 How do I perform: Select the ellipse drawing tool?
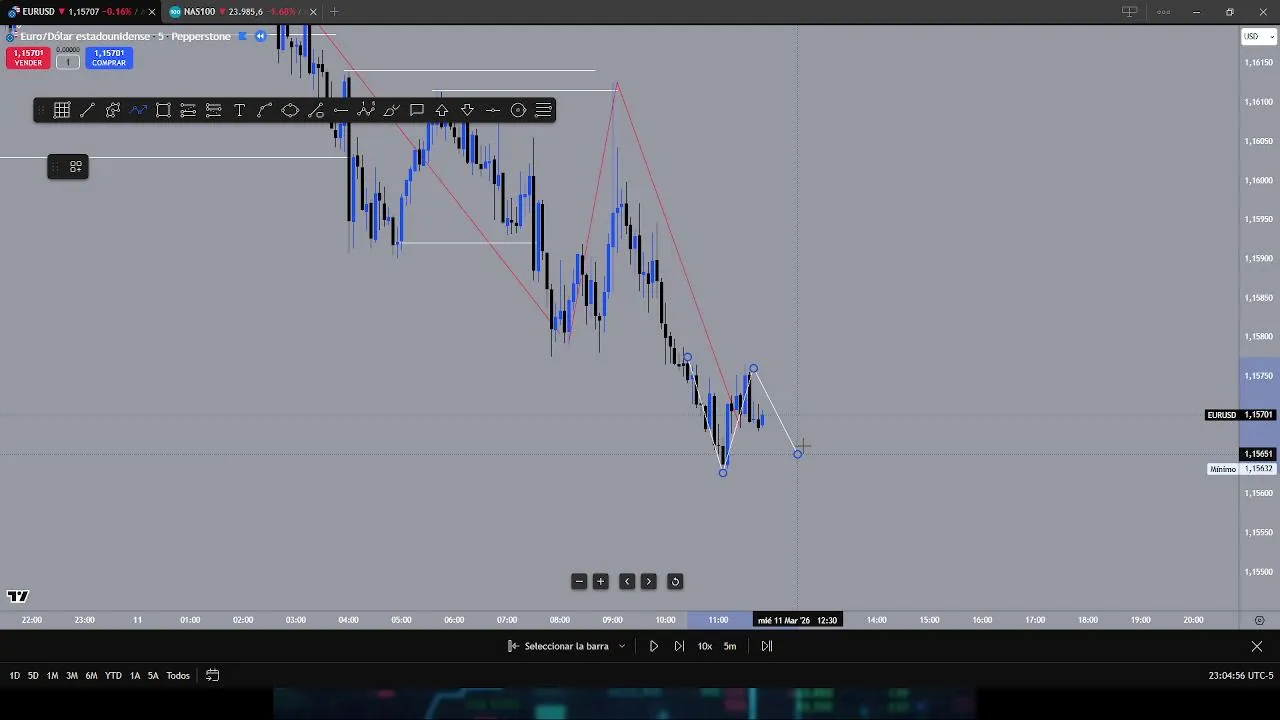pos(290,110)
